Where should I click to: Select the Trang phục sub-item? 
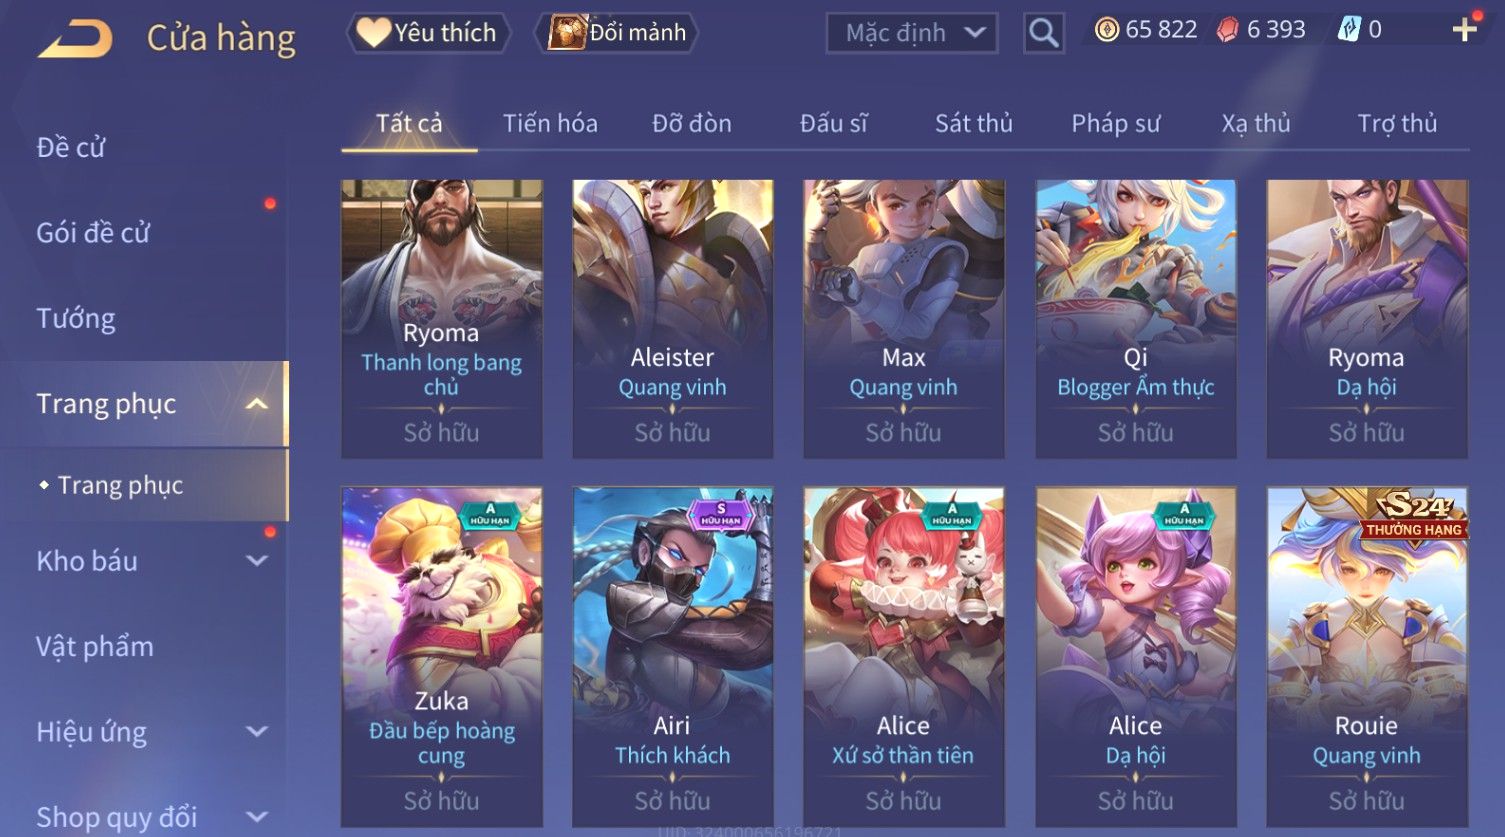[x=120, y=486]
